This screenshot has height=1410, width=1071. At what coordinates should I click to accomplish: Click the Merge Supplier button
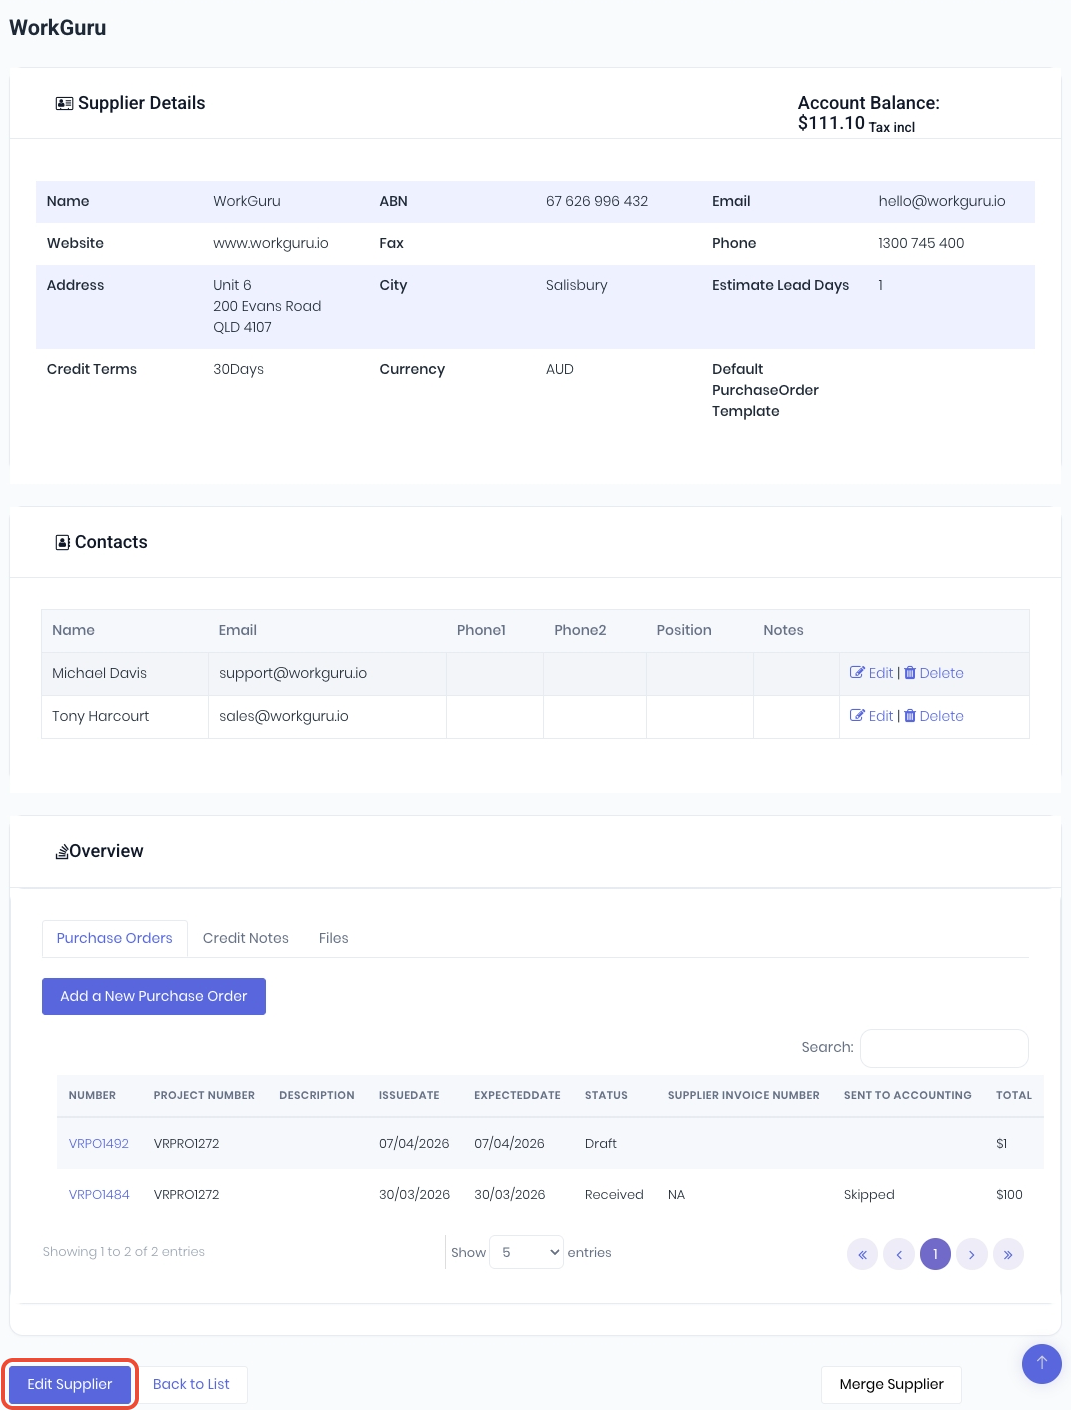point(892,1384)
